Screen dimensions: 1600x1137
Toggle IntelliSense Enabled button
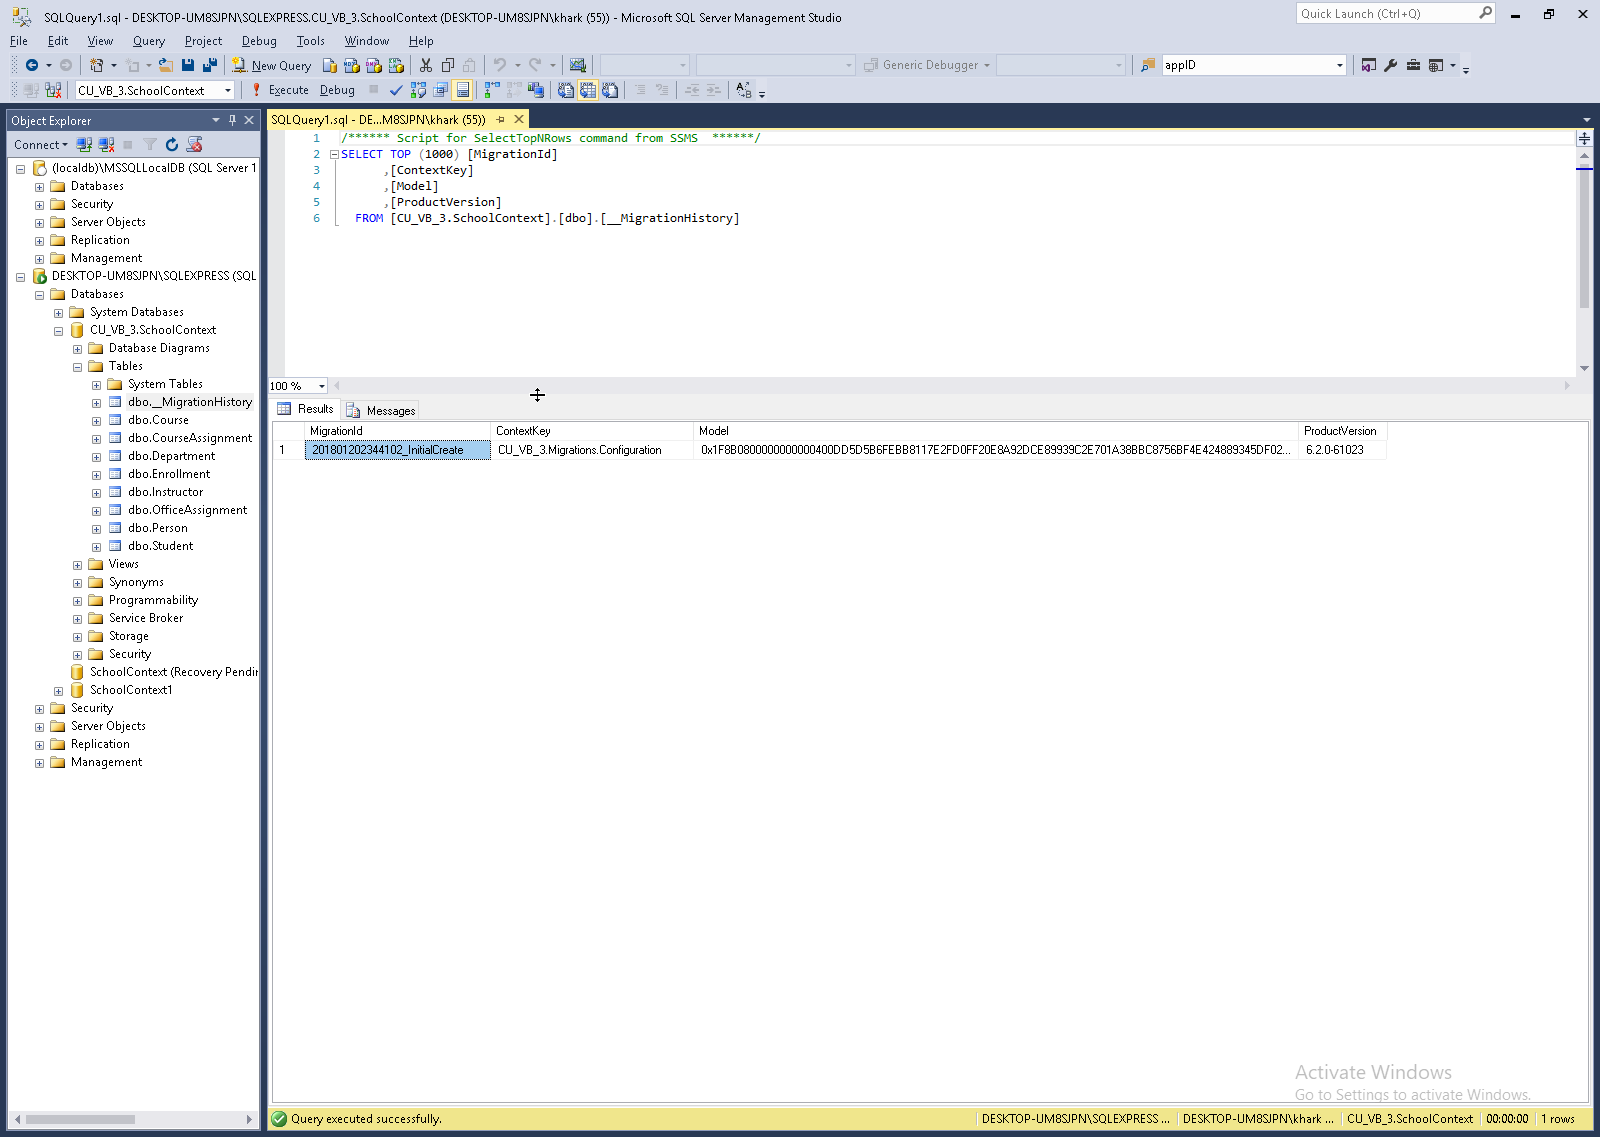coord(462,90)
